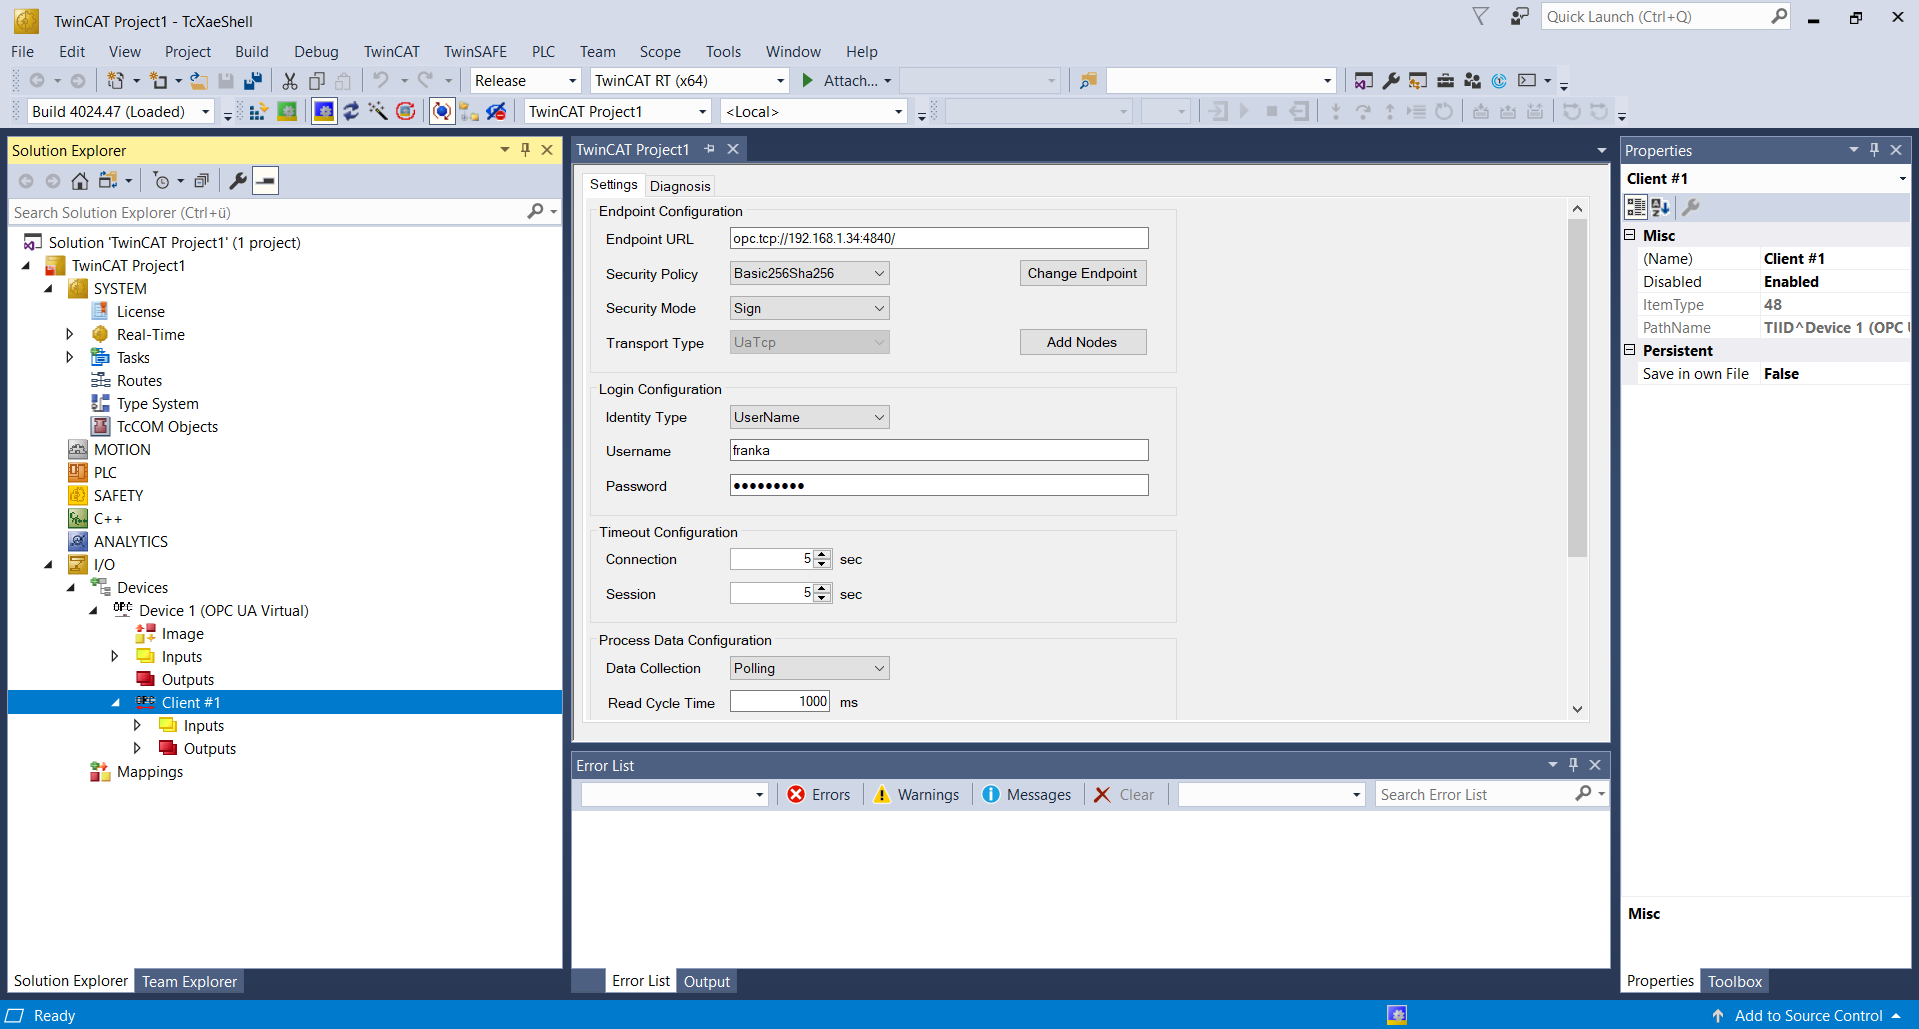Switch to the Diagnosis tab

[680, 186]
